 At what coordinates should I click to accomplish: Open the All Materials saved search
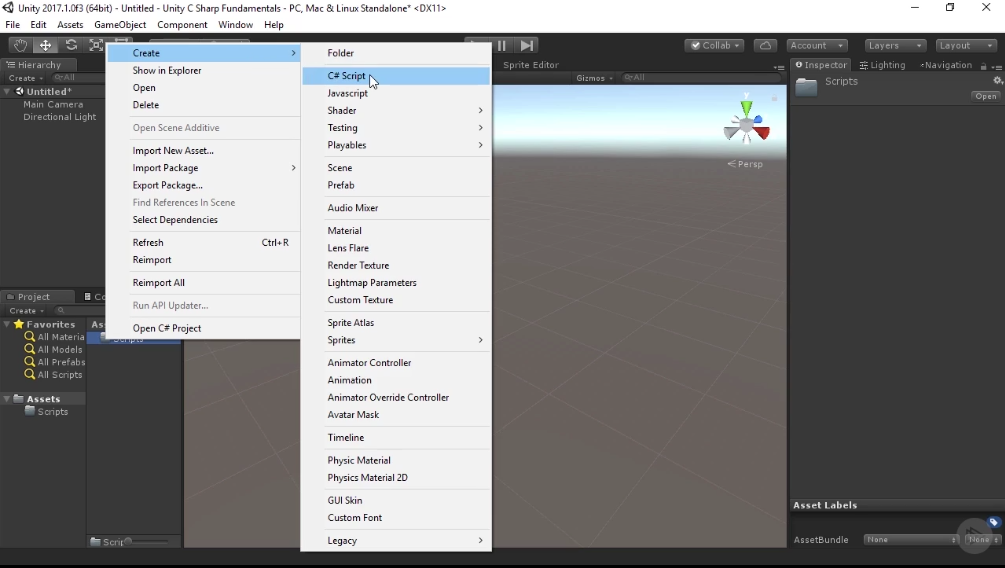click(x=54, y=337)
